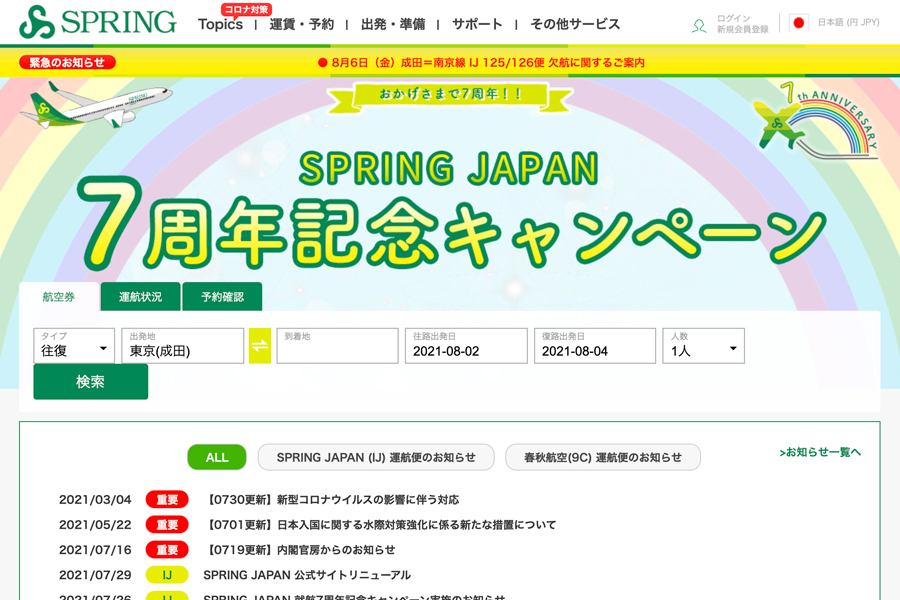Click the 重要 tag on 2021/07/16 row

tap(167, 550)
